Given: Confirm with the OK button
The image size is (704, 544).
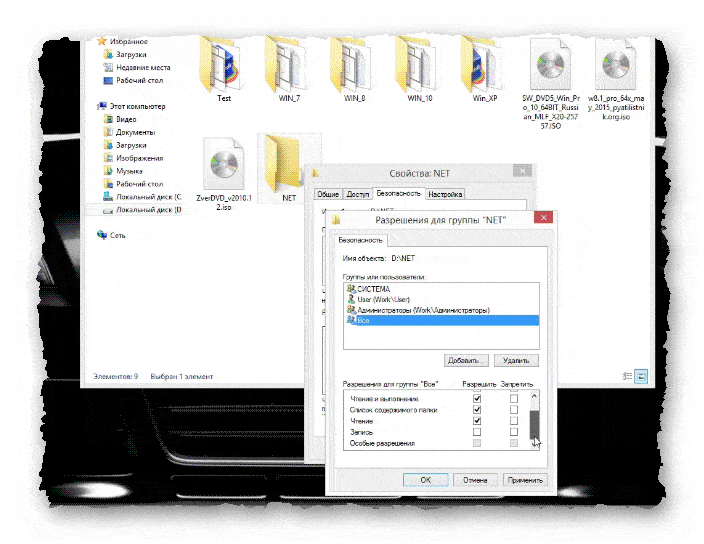Looking at the screenshot, I should (426, 480).
